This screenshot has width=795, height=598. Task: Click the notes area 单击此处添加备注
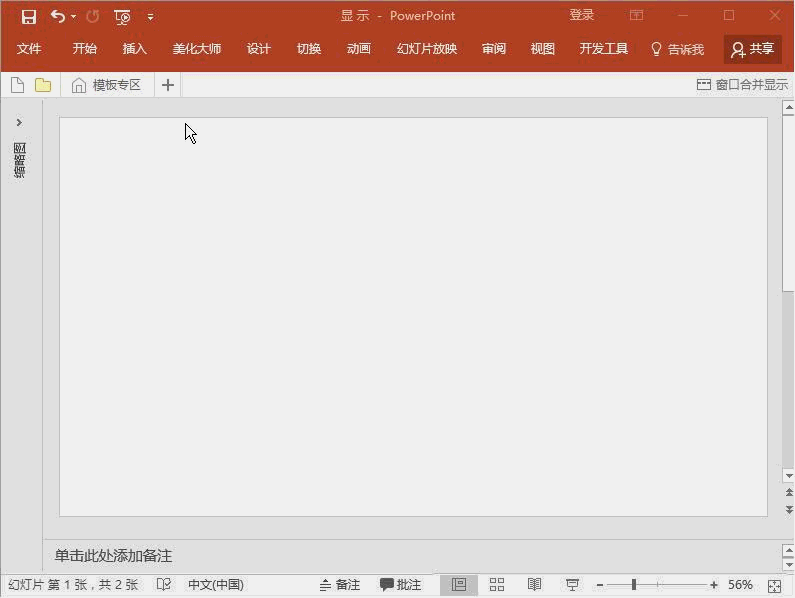[113, 556]
